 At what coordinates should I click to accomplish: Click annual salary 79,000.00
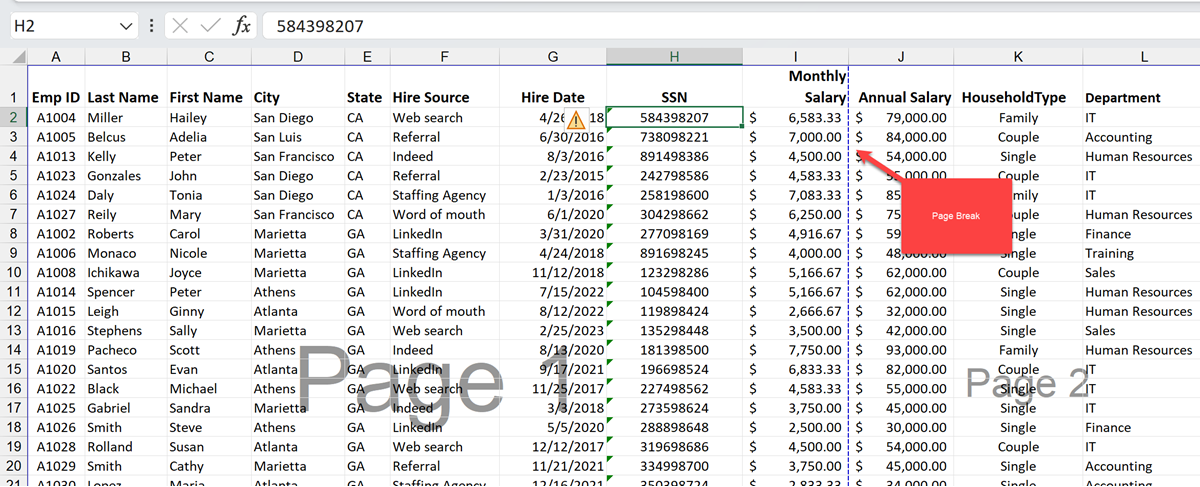click(916, 117)
